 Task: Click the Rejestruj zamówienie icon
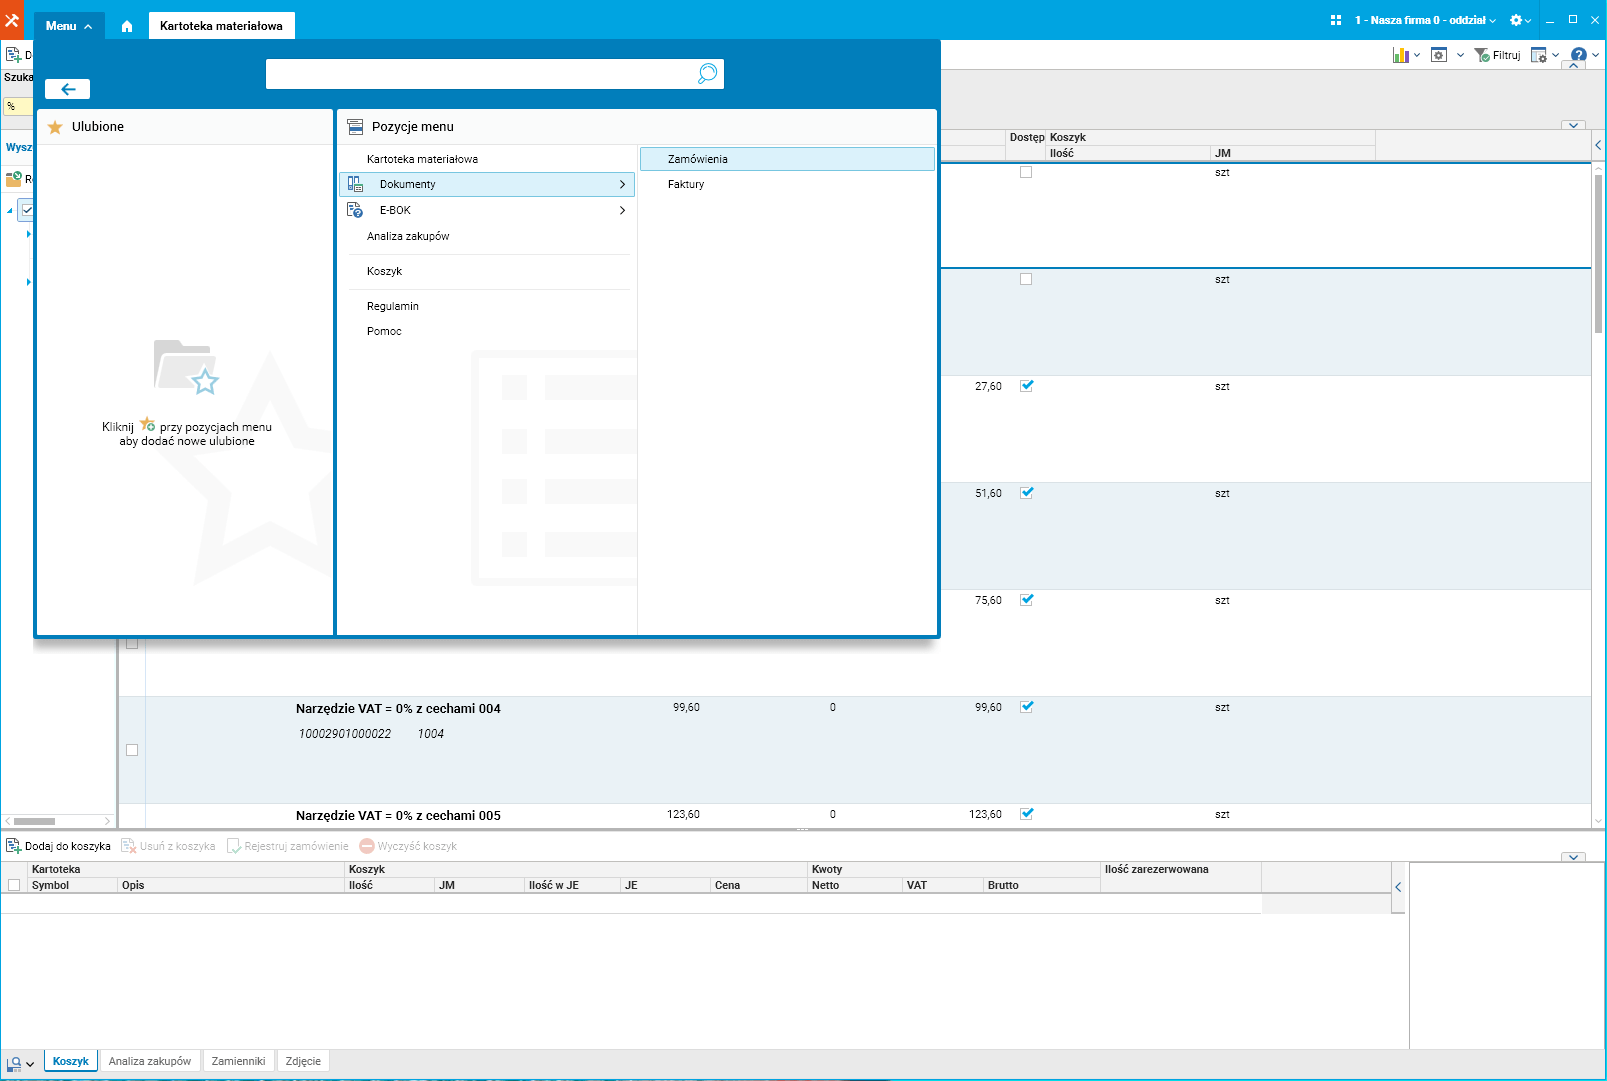pos(234,846)
